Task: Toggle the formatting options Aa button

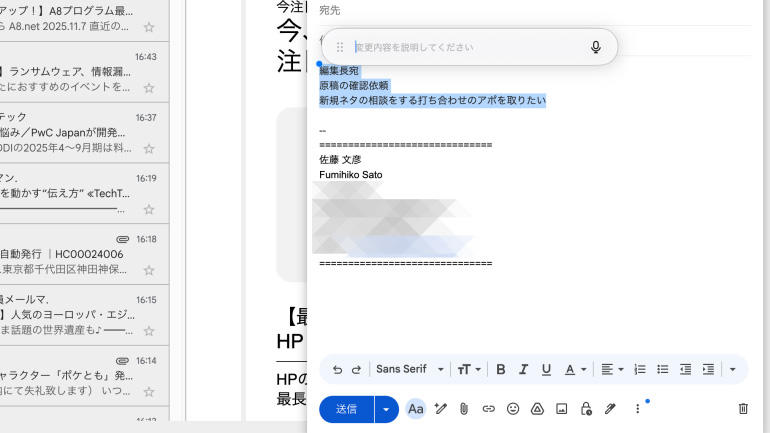Action: coord(415,409)
